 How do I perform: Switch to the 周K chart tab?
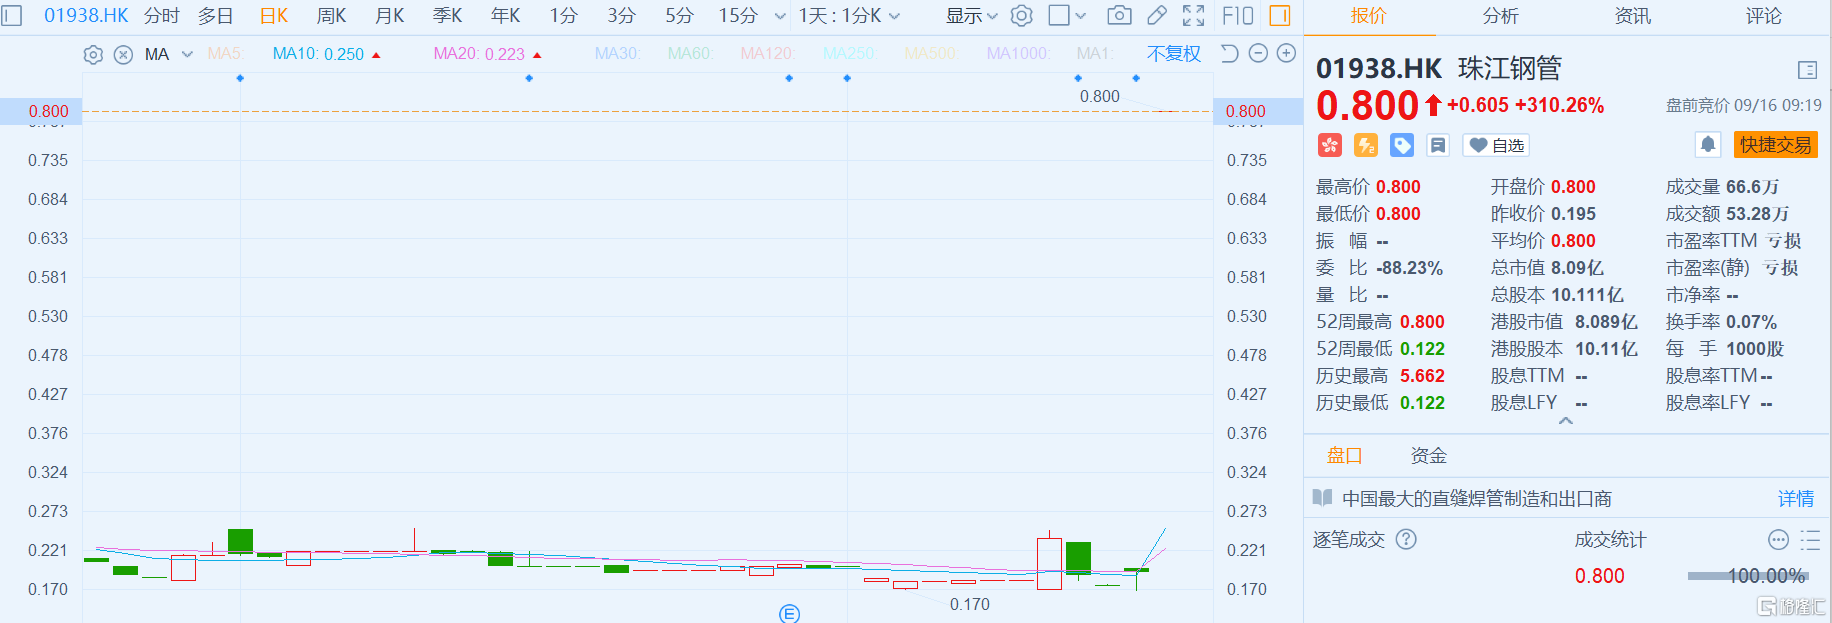point(331,16)
